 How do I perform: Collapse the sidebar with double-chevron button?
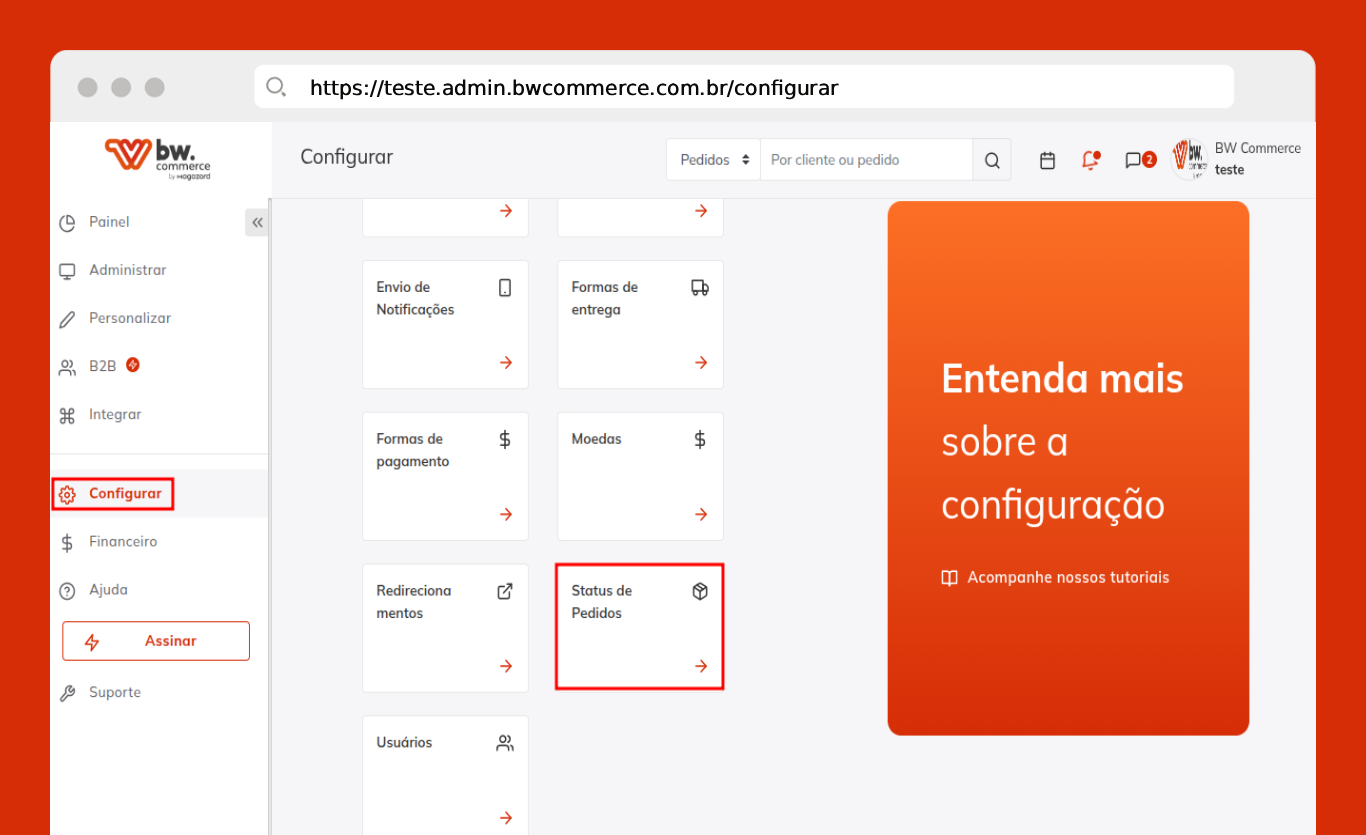257,222
